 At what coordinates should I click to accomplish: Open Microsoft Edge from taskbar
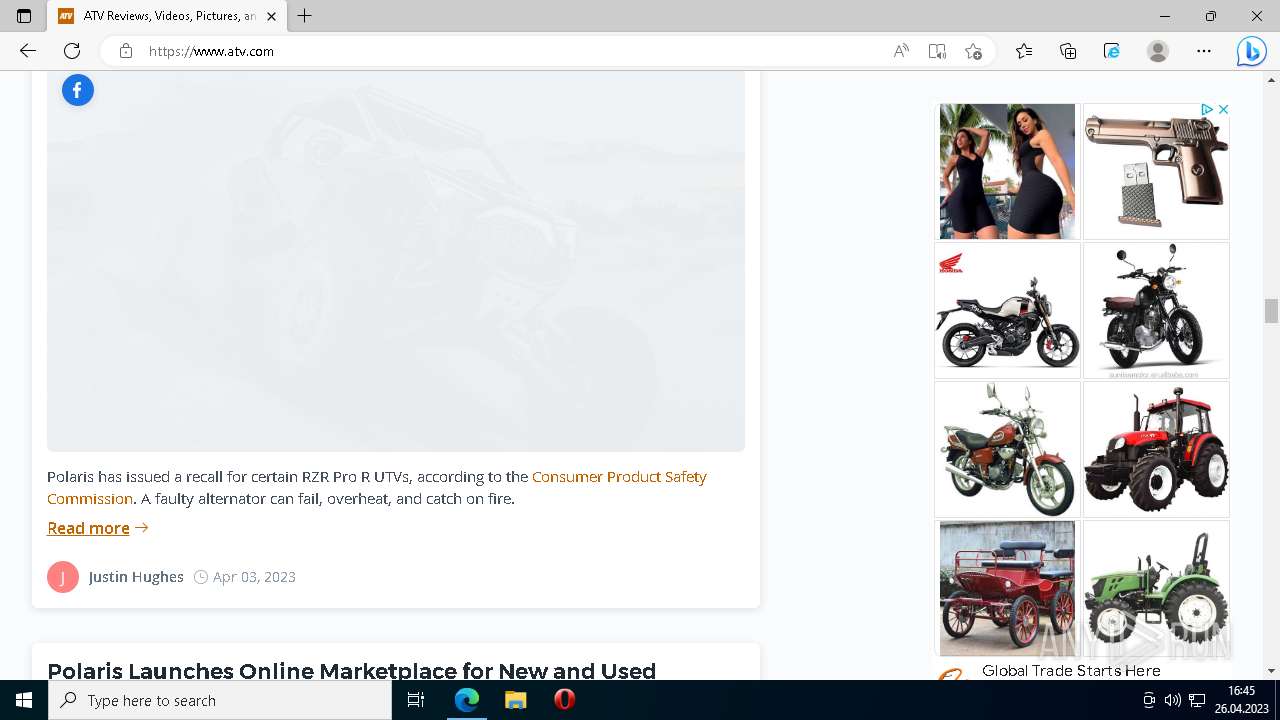[467, 700]
